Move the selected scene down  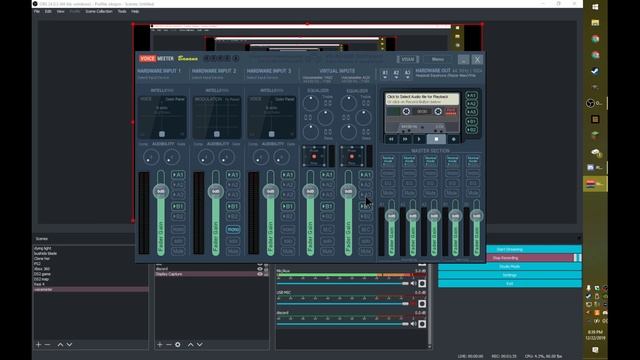(x=69, y=344)
